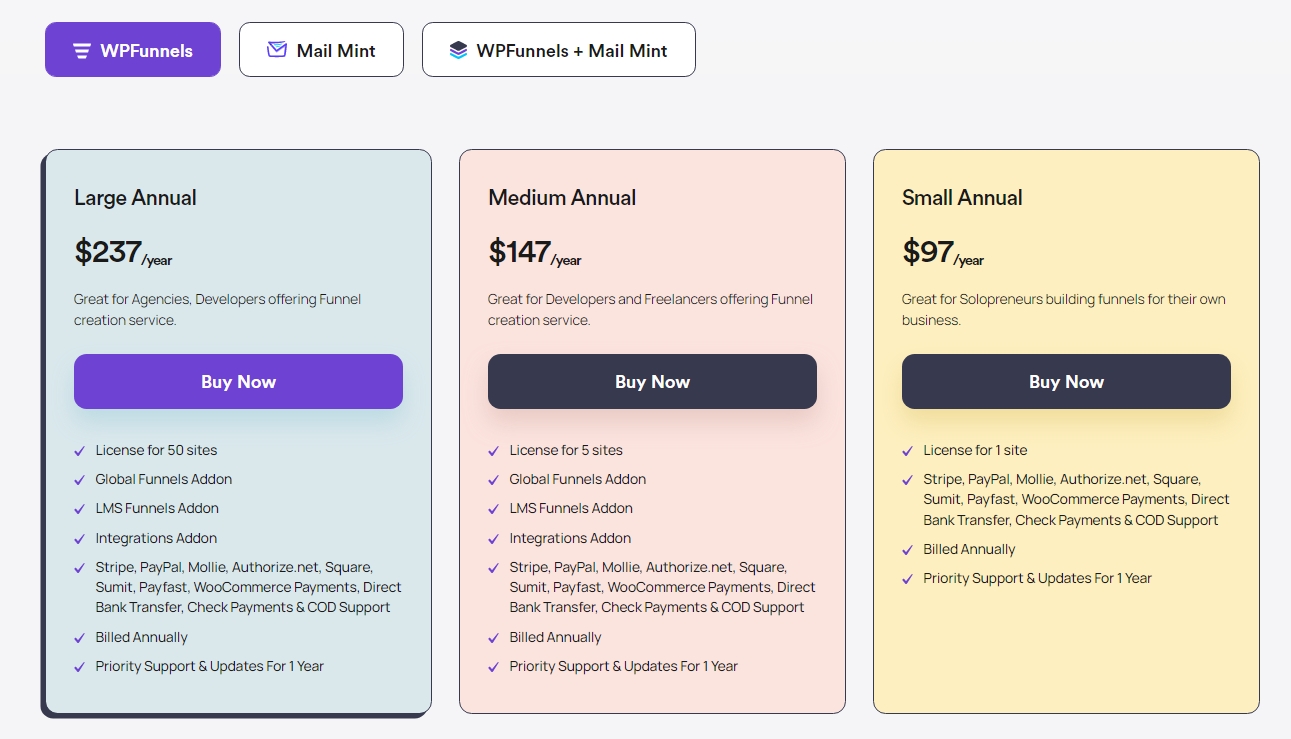
Task: Click Large Annual Billed Annually checkmark
Action: (x=80, y=638)
